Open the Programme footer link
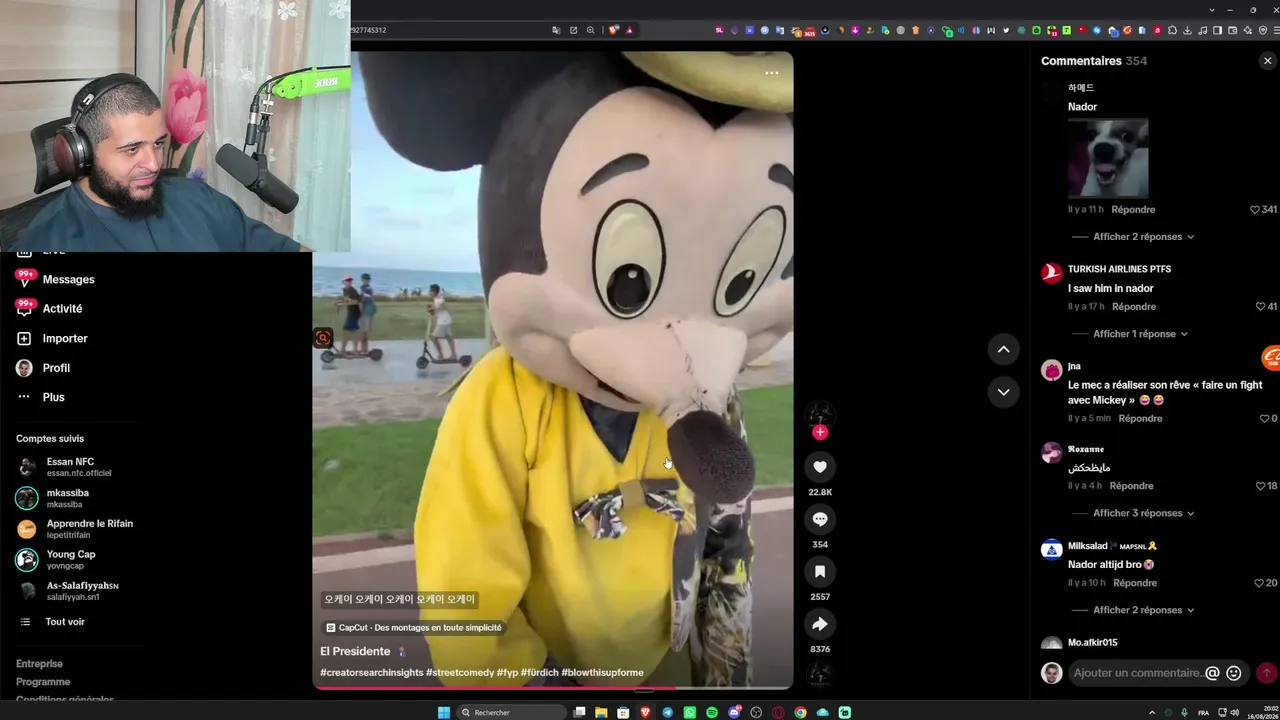 tap(43, 682)
